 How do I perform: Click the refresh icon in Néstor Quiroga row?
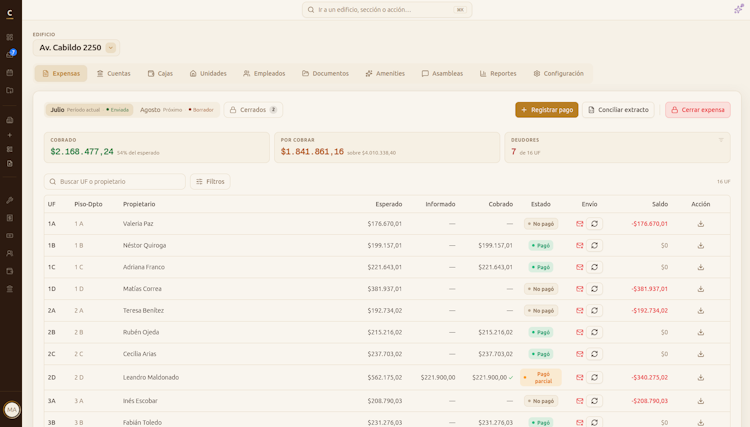pyautogui.click(x=595, y=245)
